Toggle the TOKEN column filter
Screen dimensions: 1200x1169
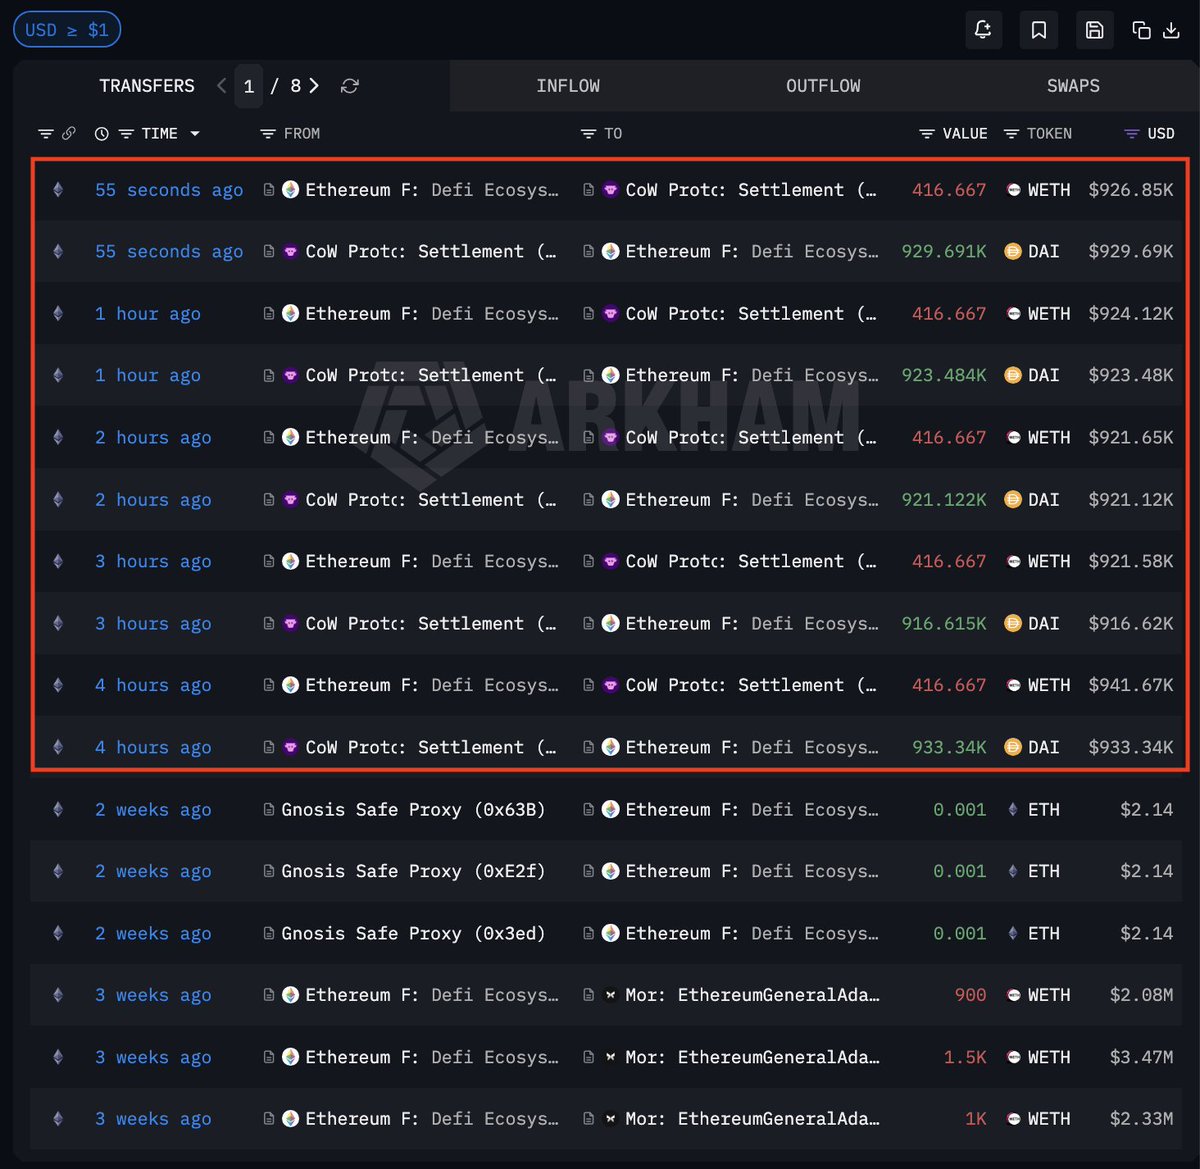(x=1011, y=133)
